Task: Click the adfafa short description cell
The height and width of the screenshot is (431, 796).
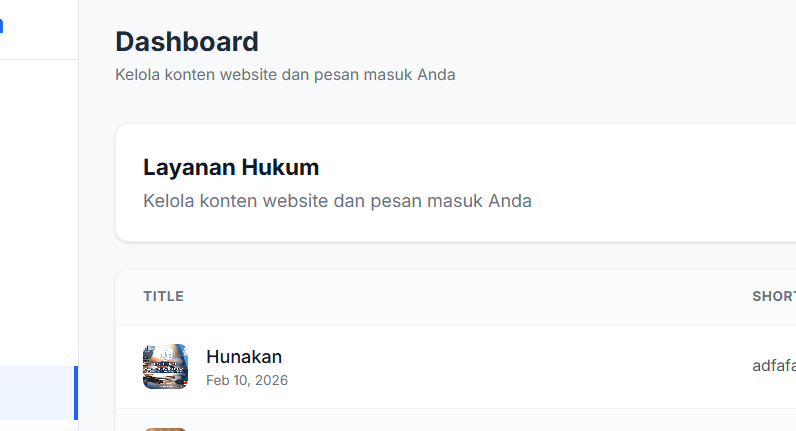Action: pyautogui.click(x=774, y=366)
